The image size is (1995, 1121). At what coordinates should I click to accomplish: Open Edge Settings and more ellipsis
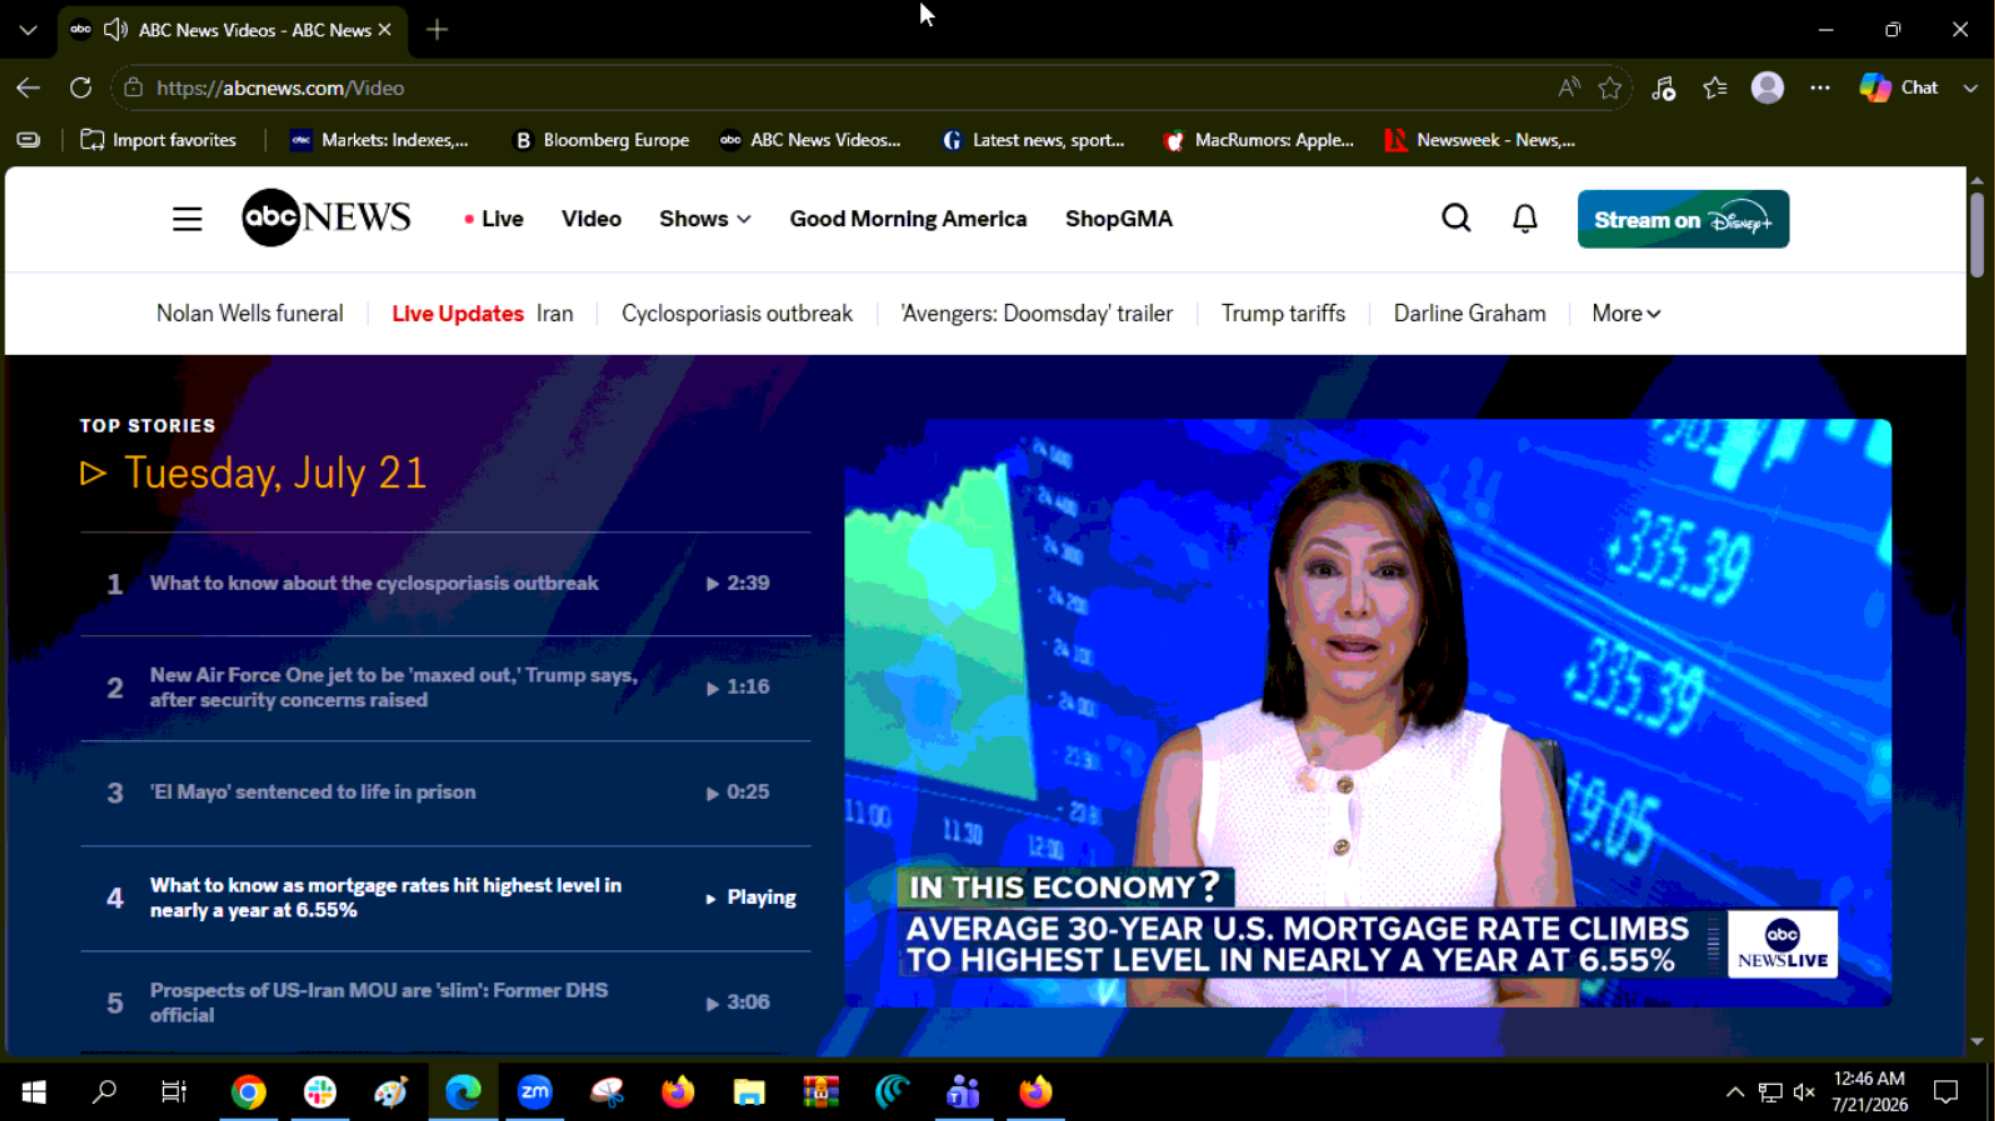1820,88
